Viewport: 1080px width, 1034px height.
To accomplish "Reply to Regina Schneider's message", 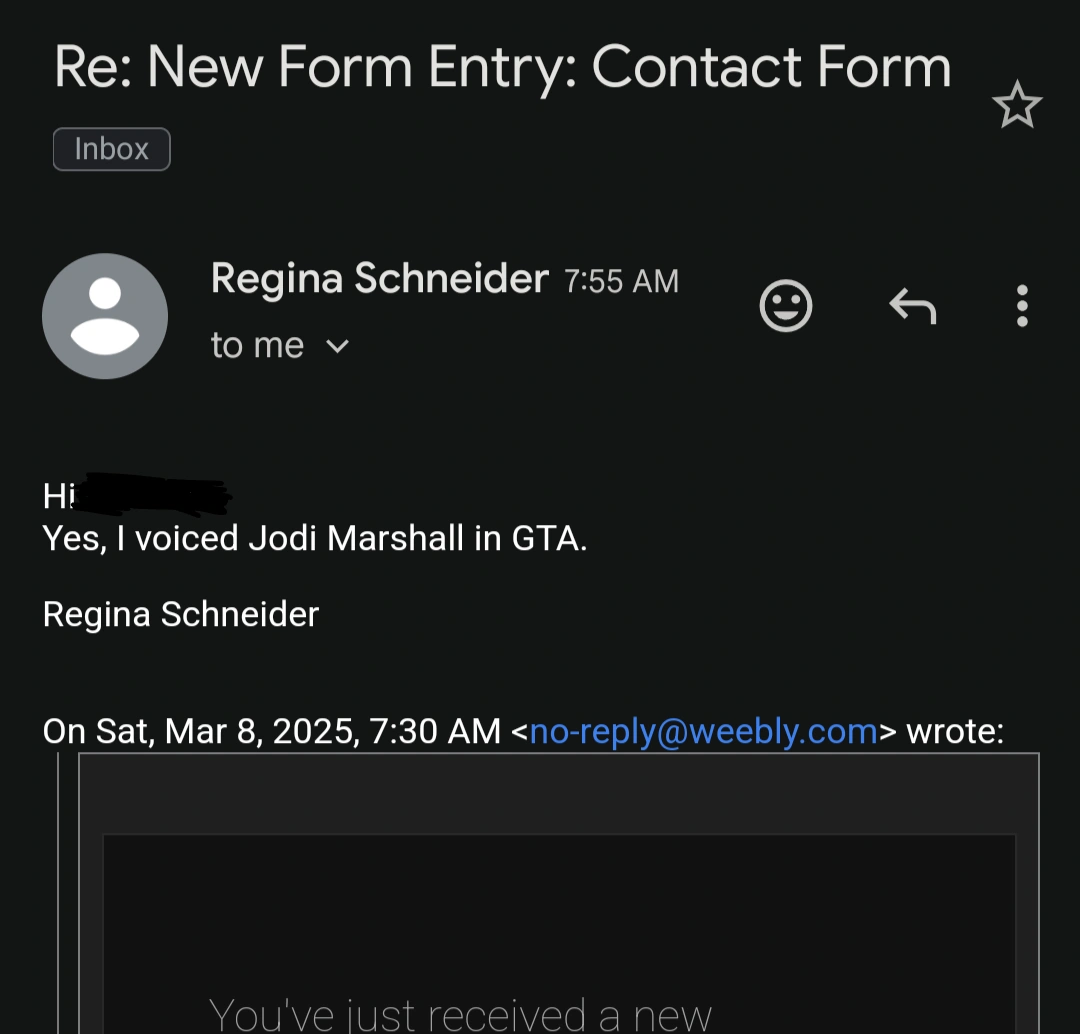I will click(912, 306).
